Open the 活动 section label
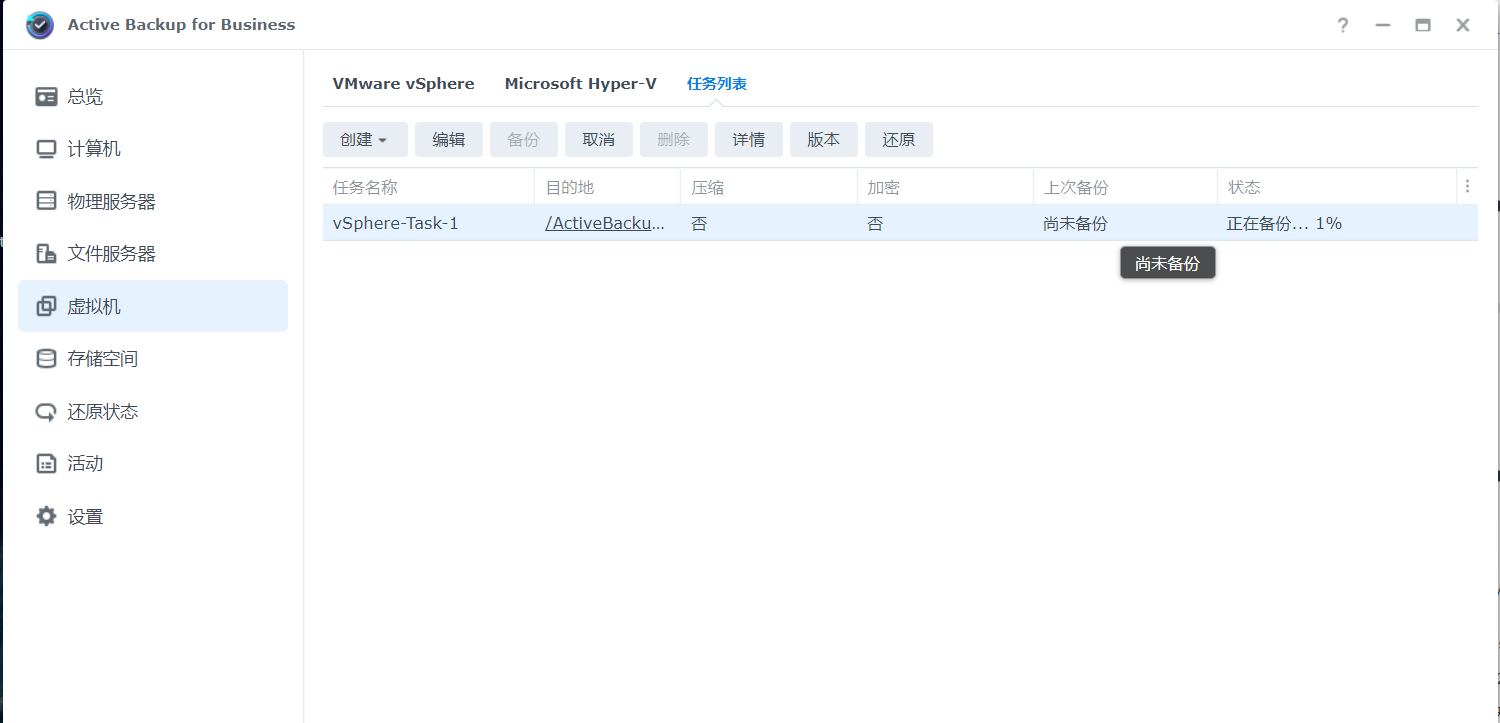Image resolution: width=1500 pixels, height=723 pixels. tap(85, 463)
